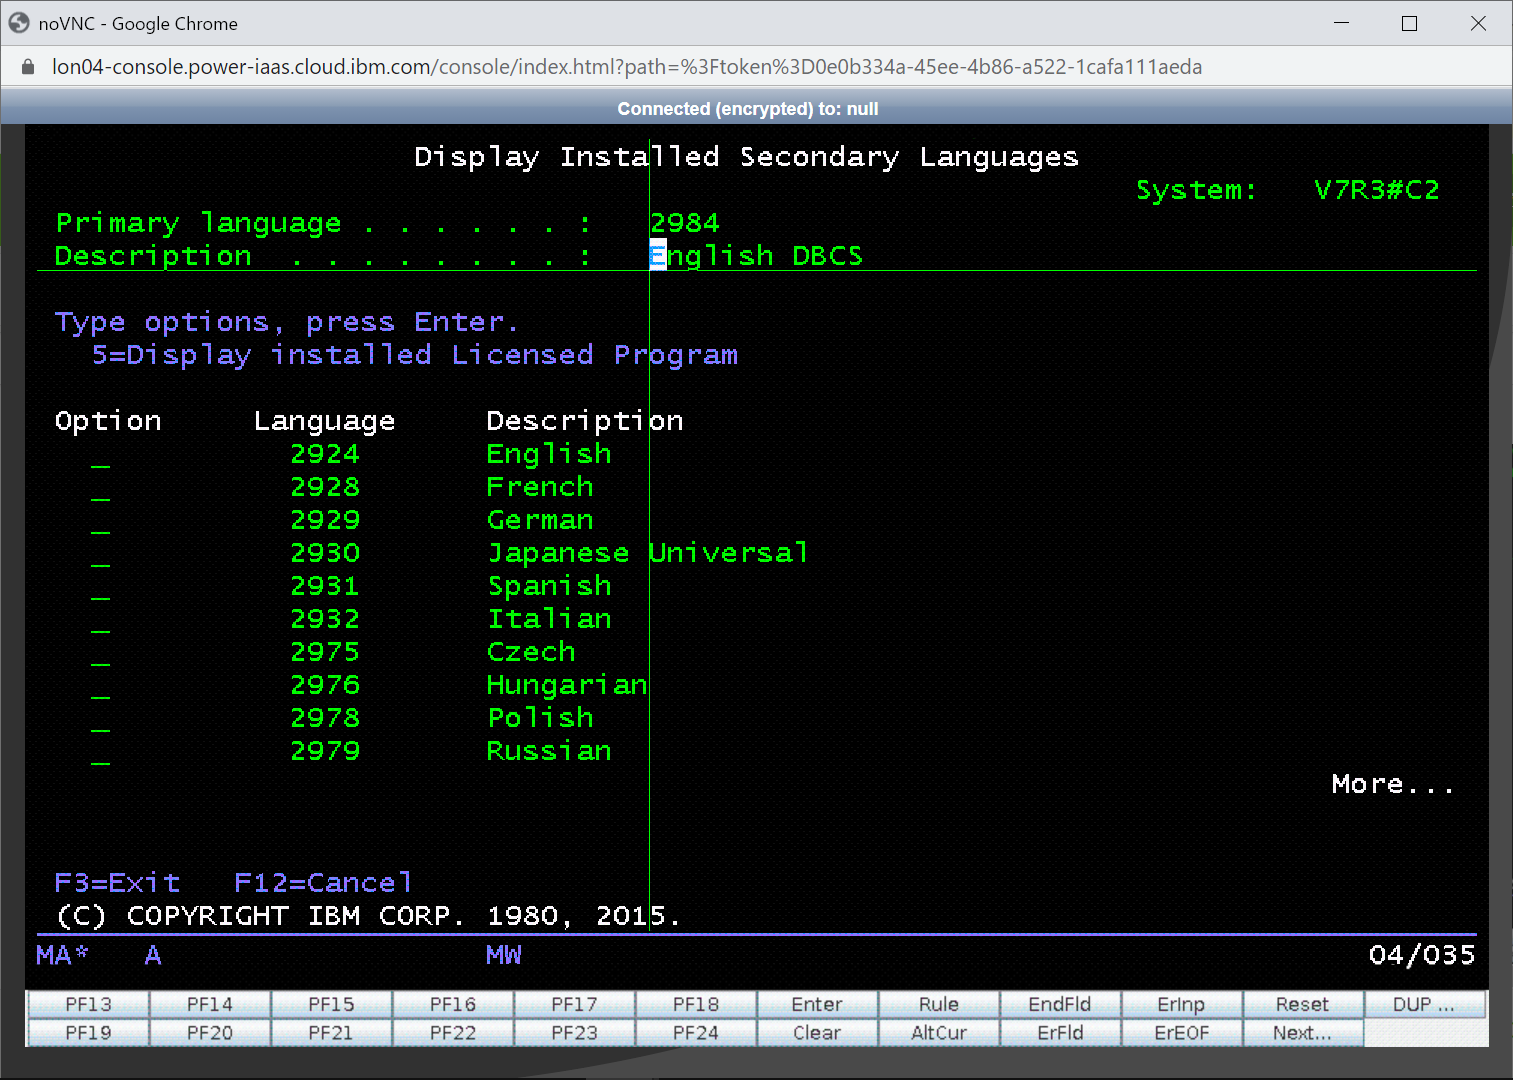The width and height of the screenshot is (1513, 1080).
Task: Click system name V7R3#C2
Action: point(1376,190)
